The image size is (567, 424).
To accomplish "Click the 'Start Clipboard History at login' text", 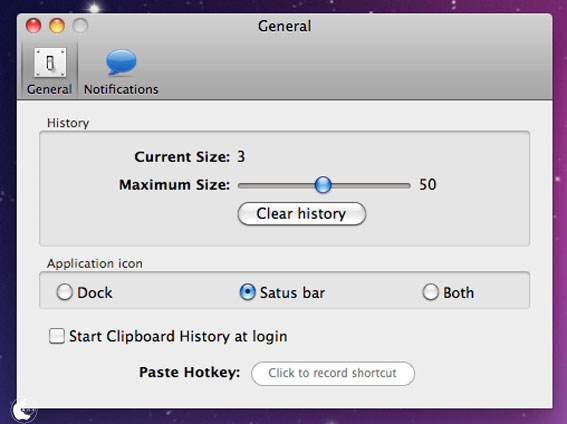I will click(x=178, y=336).
